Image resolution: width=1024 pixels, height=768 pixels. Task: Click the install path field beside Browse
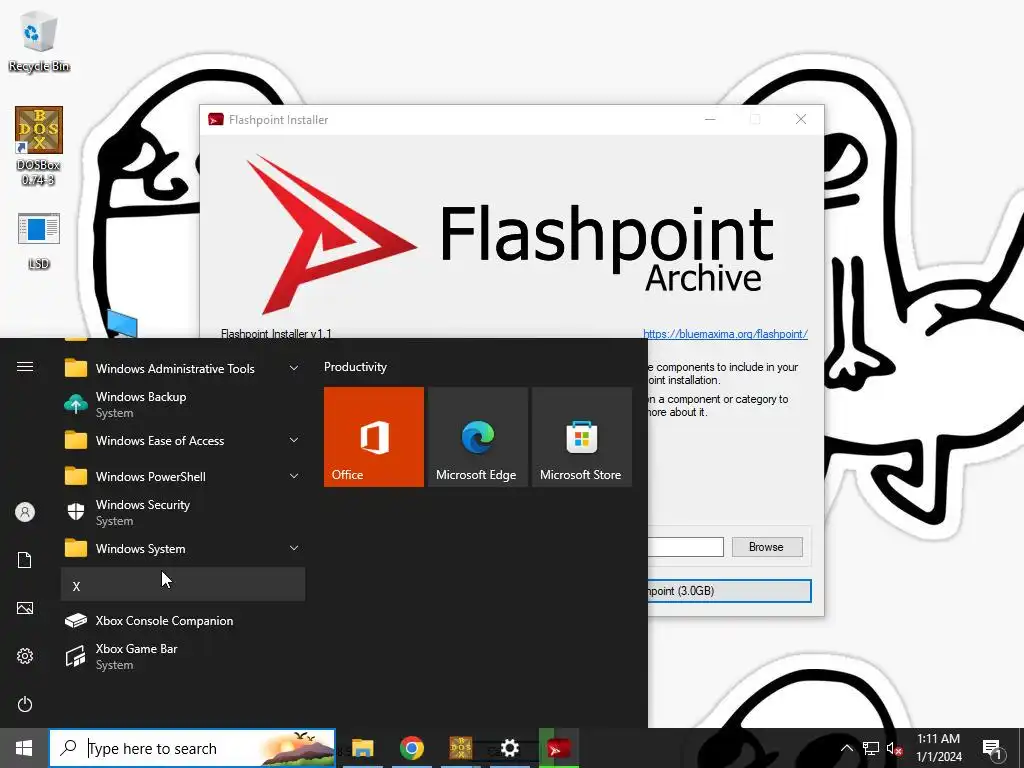coord(686,547)
